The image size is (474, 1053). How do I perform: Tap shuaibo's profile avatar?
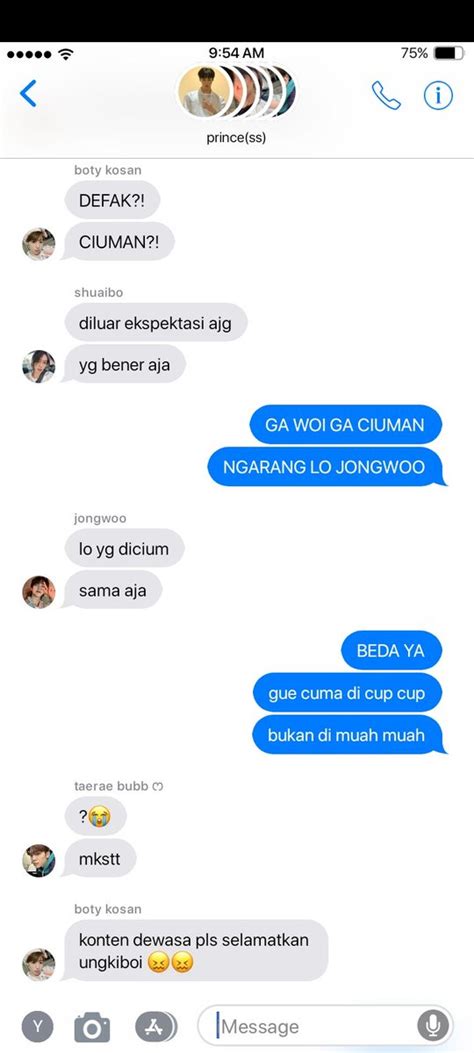pos(39,366)
